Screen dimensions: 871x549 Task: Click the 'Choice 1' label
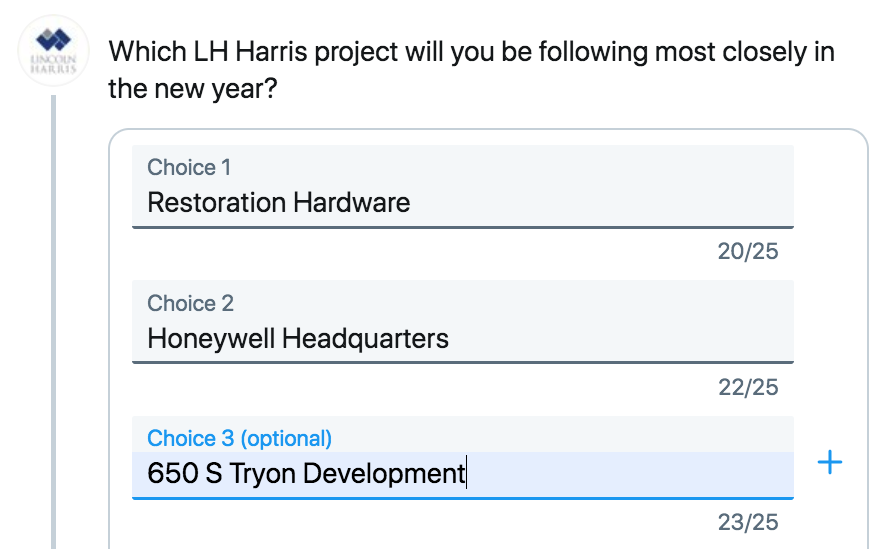click(x=189, y=167)
